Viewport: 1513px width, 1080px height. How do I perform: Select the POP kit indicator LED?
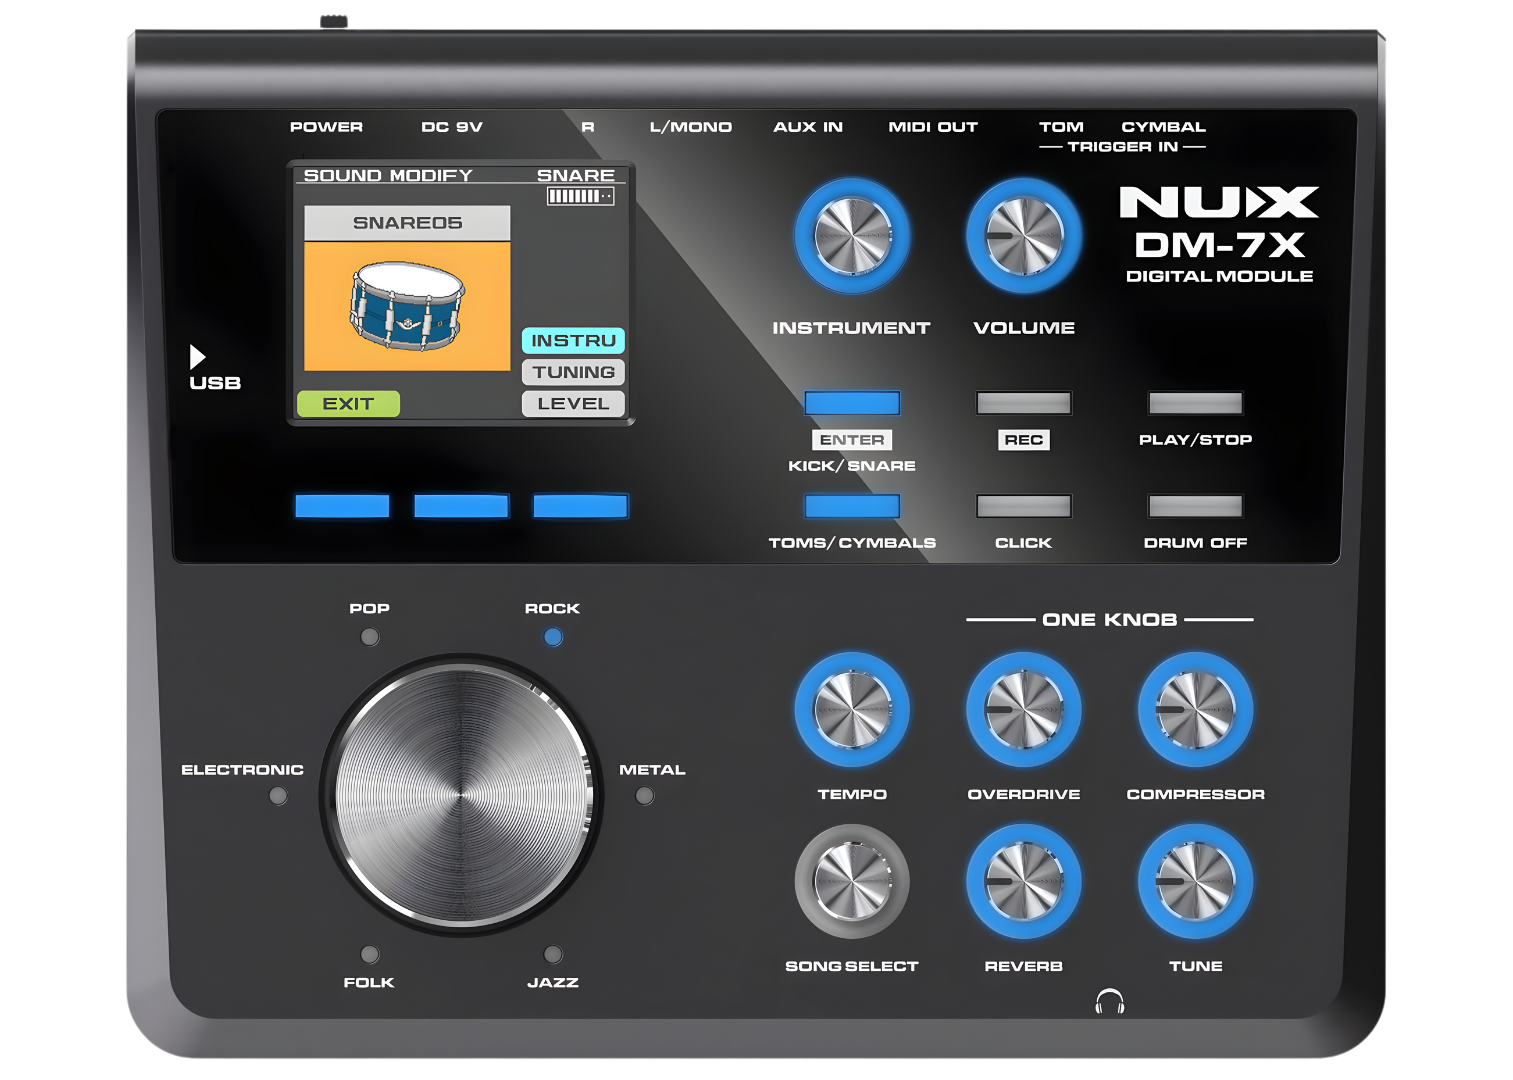(370, 637)
